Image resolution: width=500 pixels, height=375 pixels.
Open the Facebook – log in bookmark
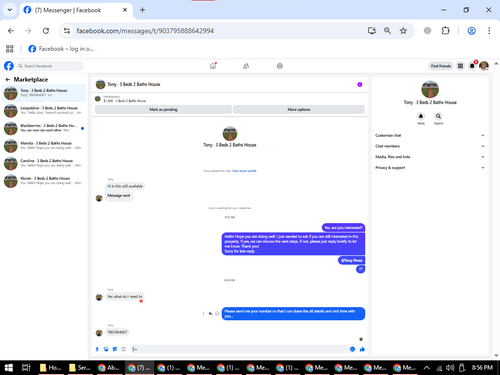pyautogui.click(x=61, y=49)
